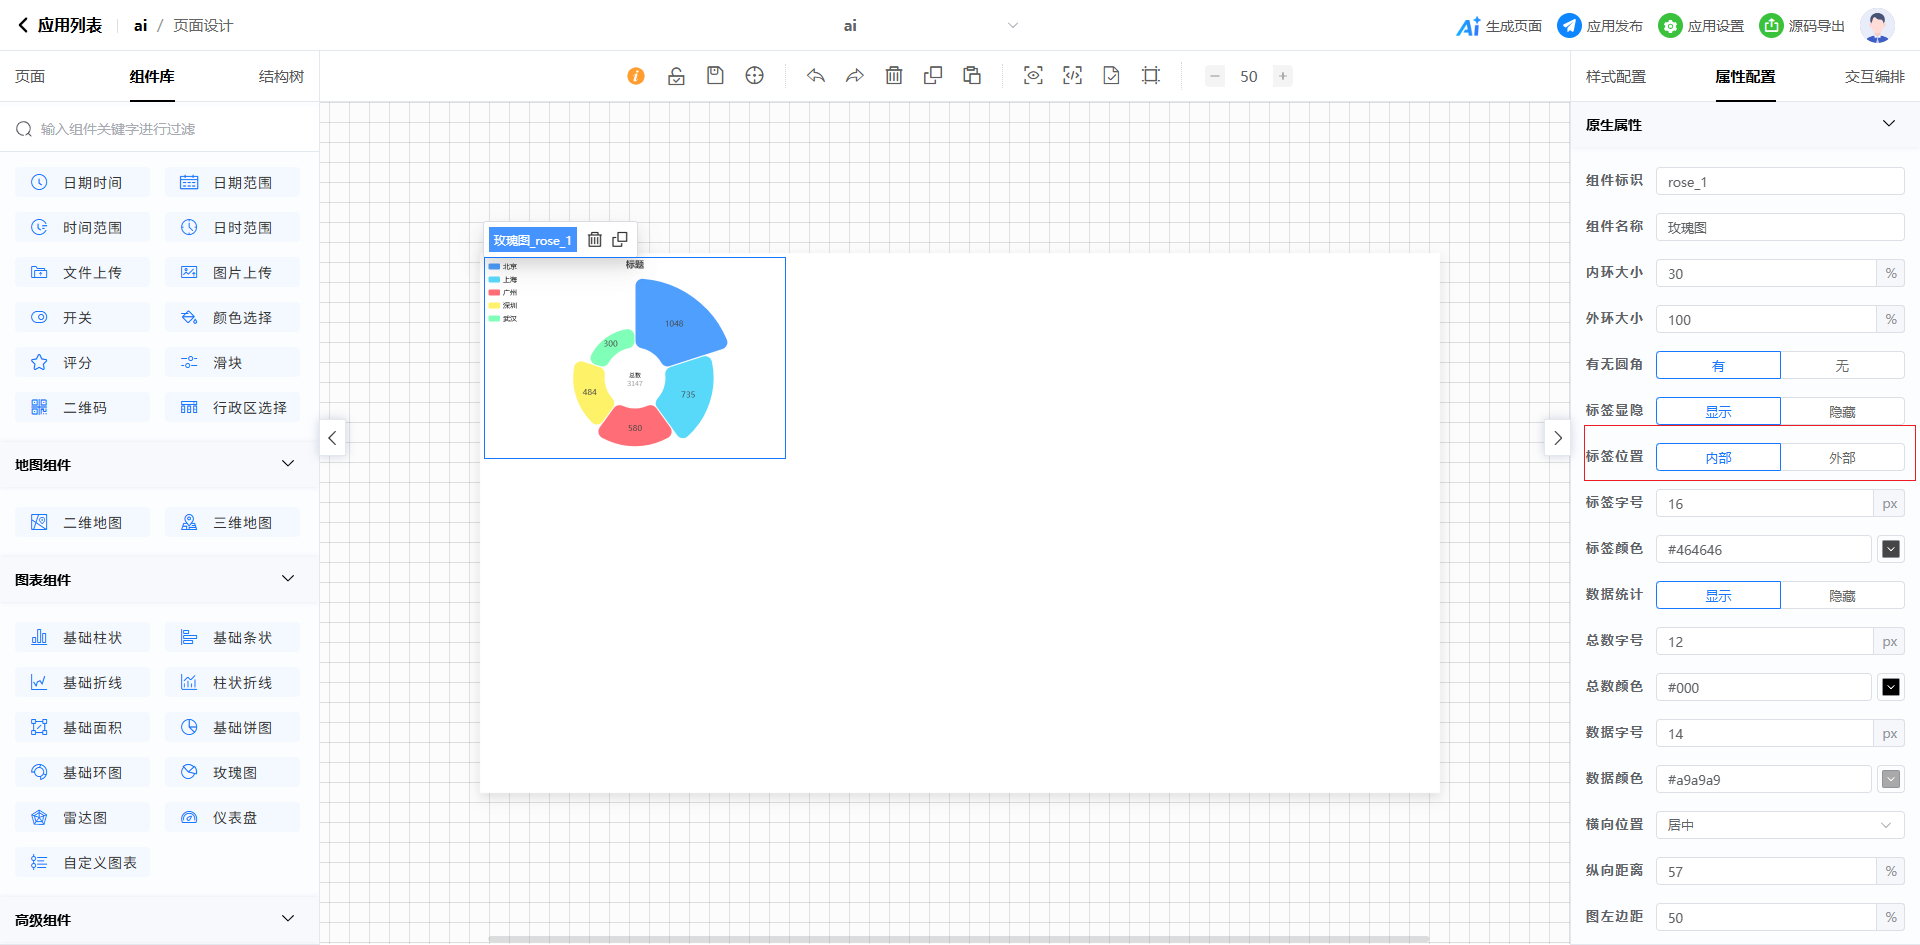Open the 标签颜色 color swatch
Viewport: 1920px width, 945px height.
click(x=1890, y=550)
